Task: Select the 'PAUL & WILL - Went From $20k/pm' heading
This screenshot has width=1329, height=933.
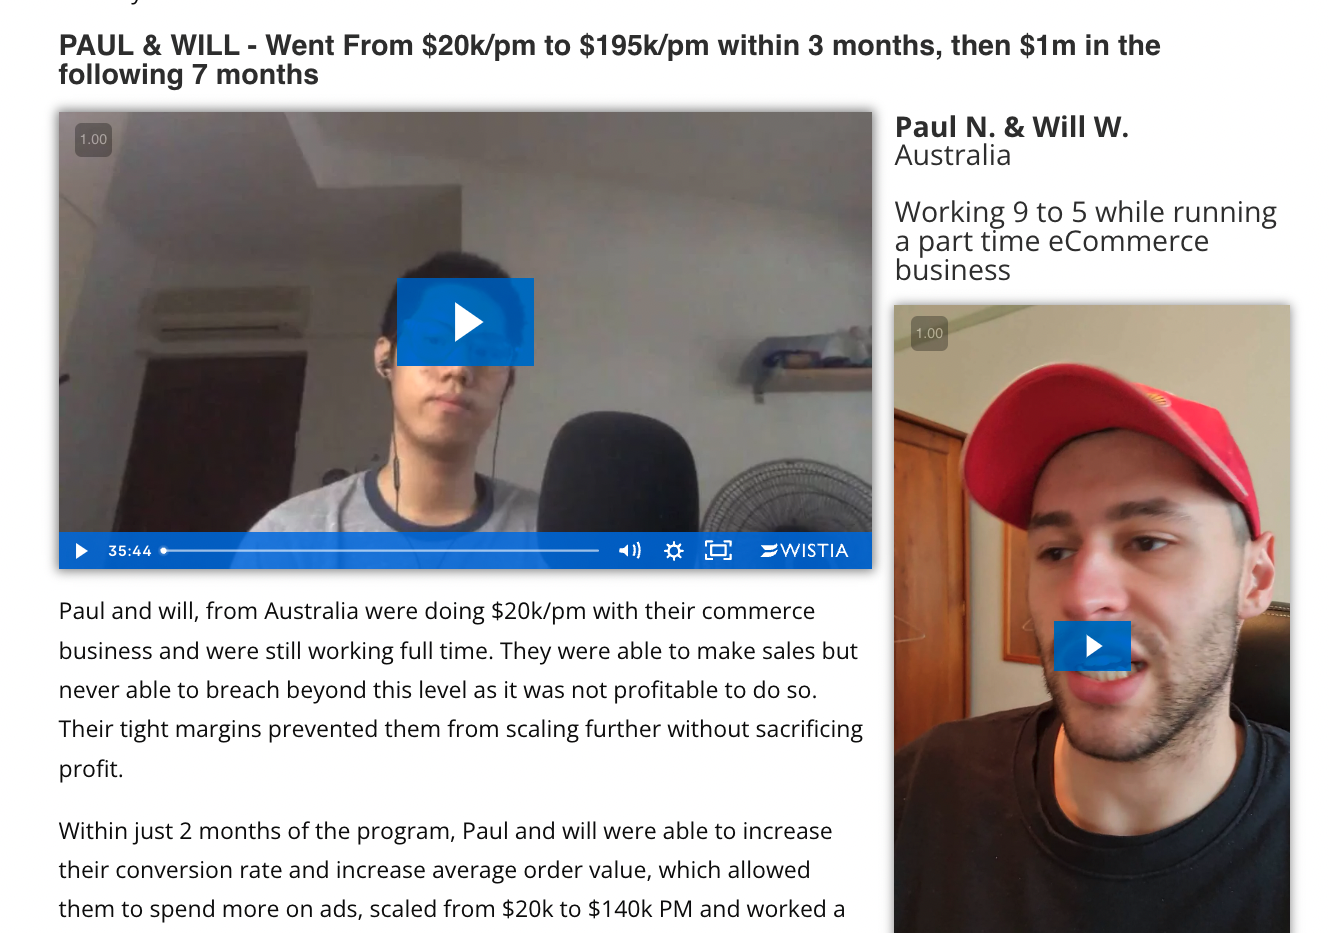Action: pyautogui.click(x=609, y=60)
